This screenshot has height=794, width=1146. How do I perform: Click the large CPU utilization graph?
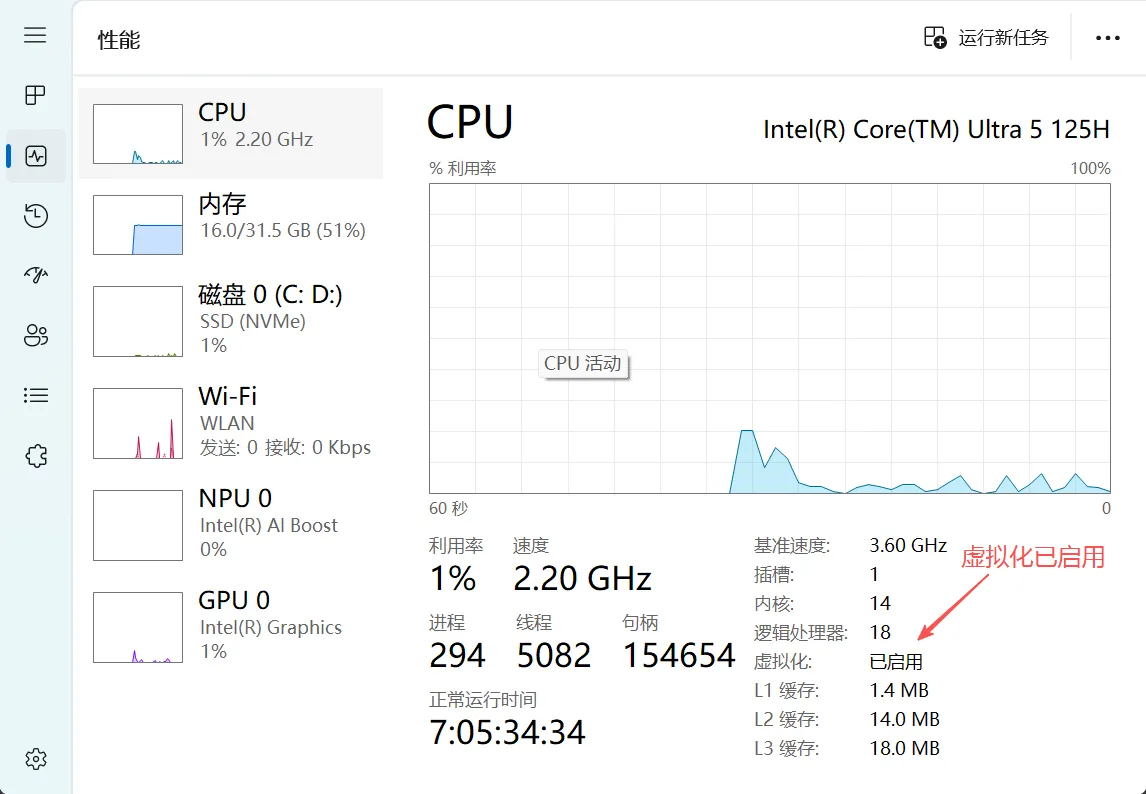click(x=768, y=340)
